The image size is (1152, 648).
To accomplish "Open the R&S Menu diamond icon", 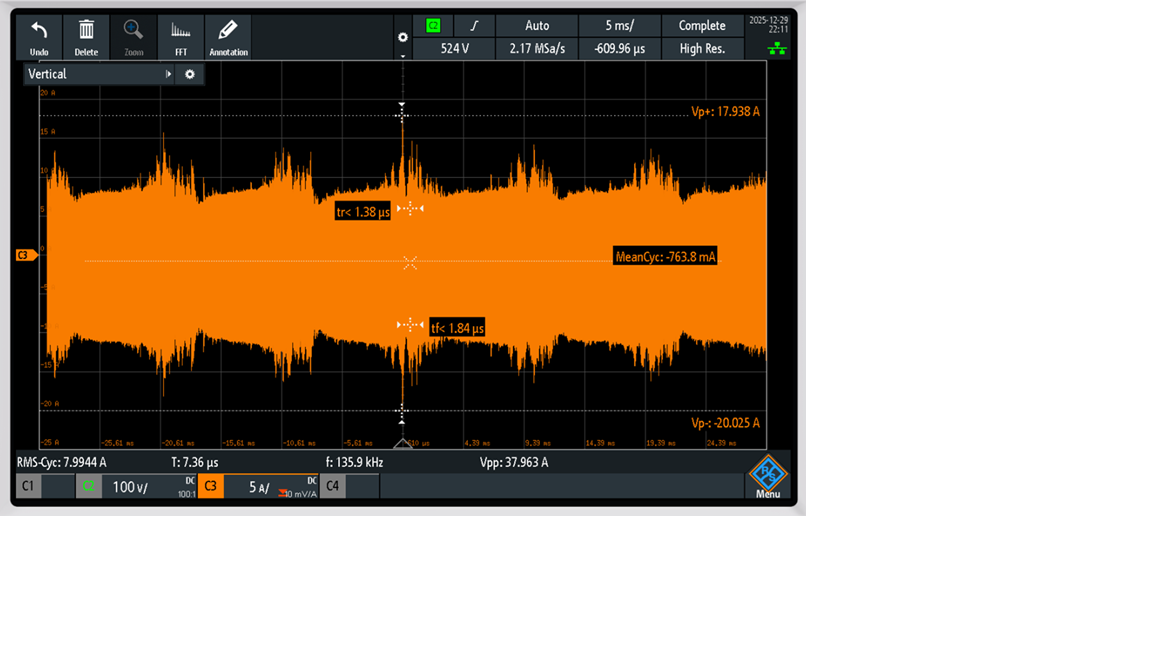I will coord(768,476).
